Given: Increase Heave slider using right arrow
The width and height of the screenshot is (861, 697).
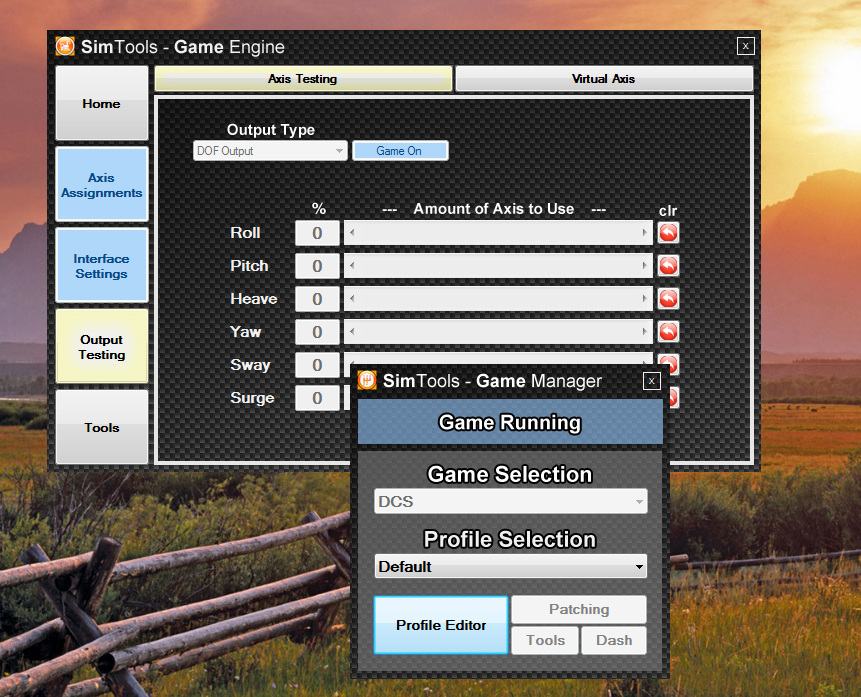Looking at the screenshot, I should pyautogui.click(x=645, y=299).
